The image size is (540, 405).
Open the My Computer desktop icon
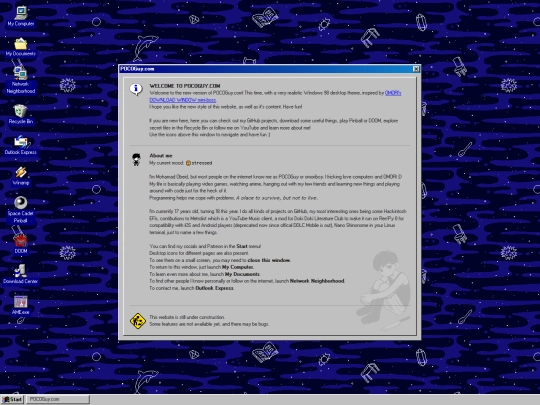[21, 16]
